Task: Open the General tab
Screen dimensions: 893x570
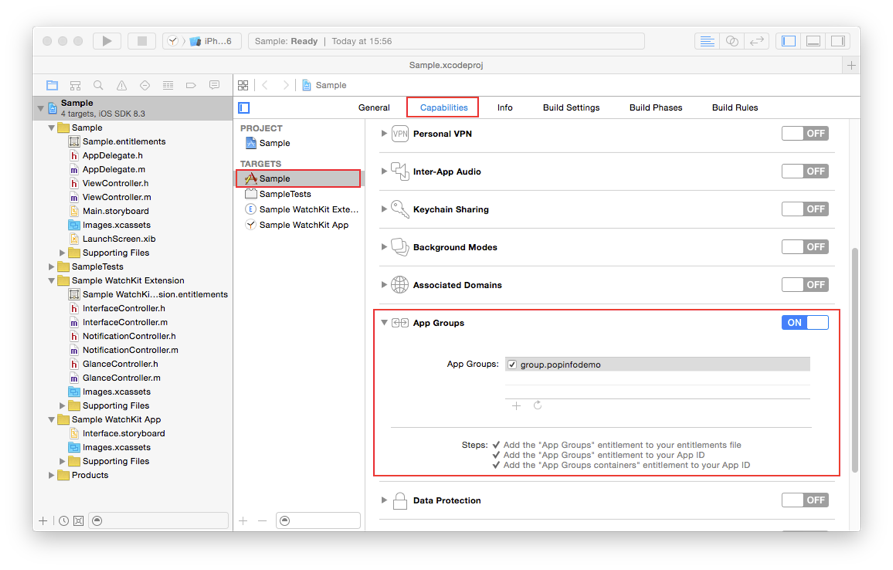Action: (374, 108)
